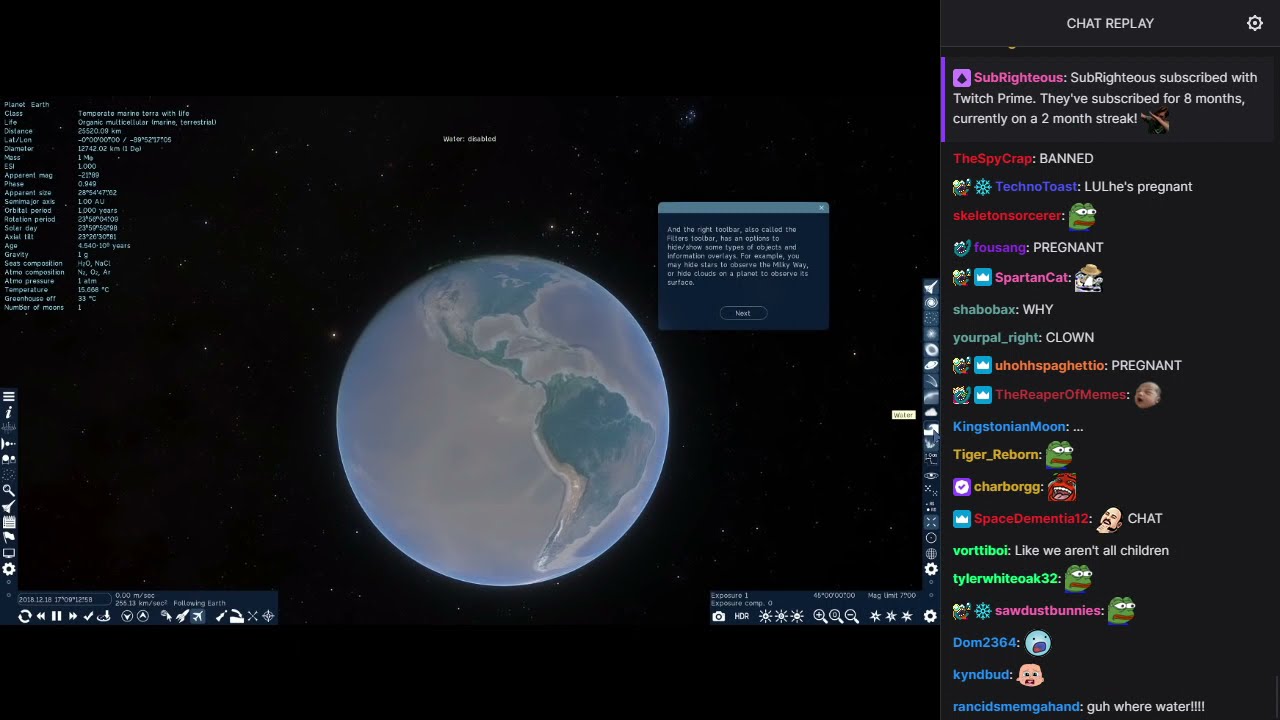The width and height of the screenshot is (1280, 720).
Task: Click the date and time input field
Action: [x=64, y=599]
